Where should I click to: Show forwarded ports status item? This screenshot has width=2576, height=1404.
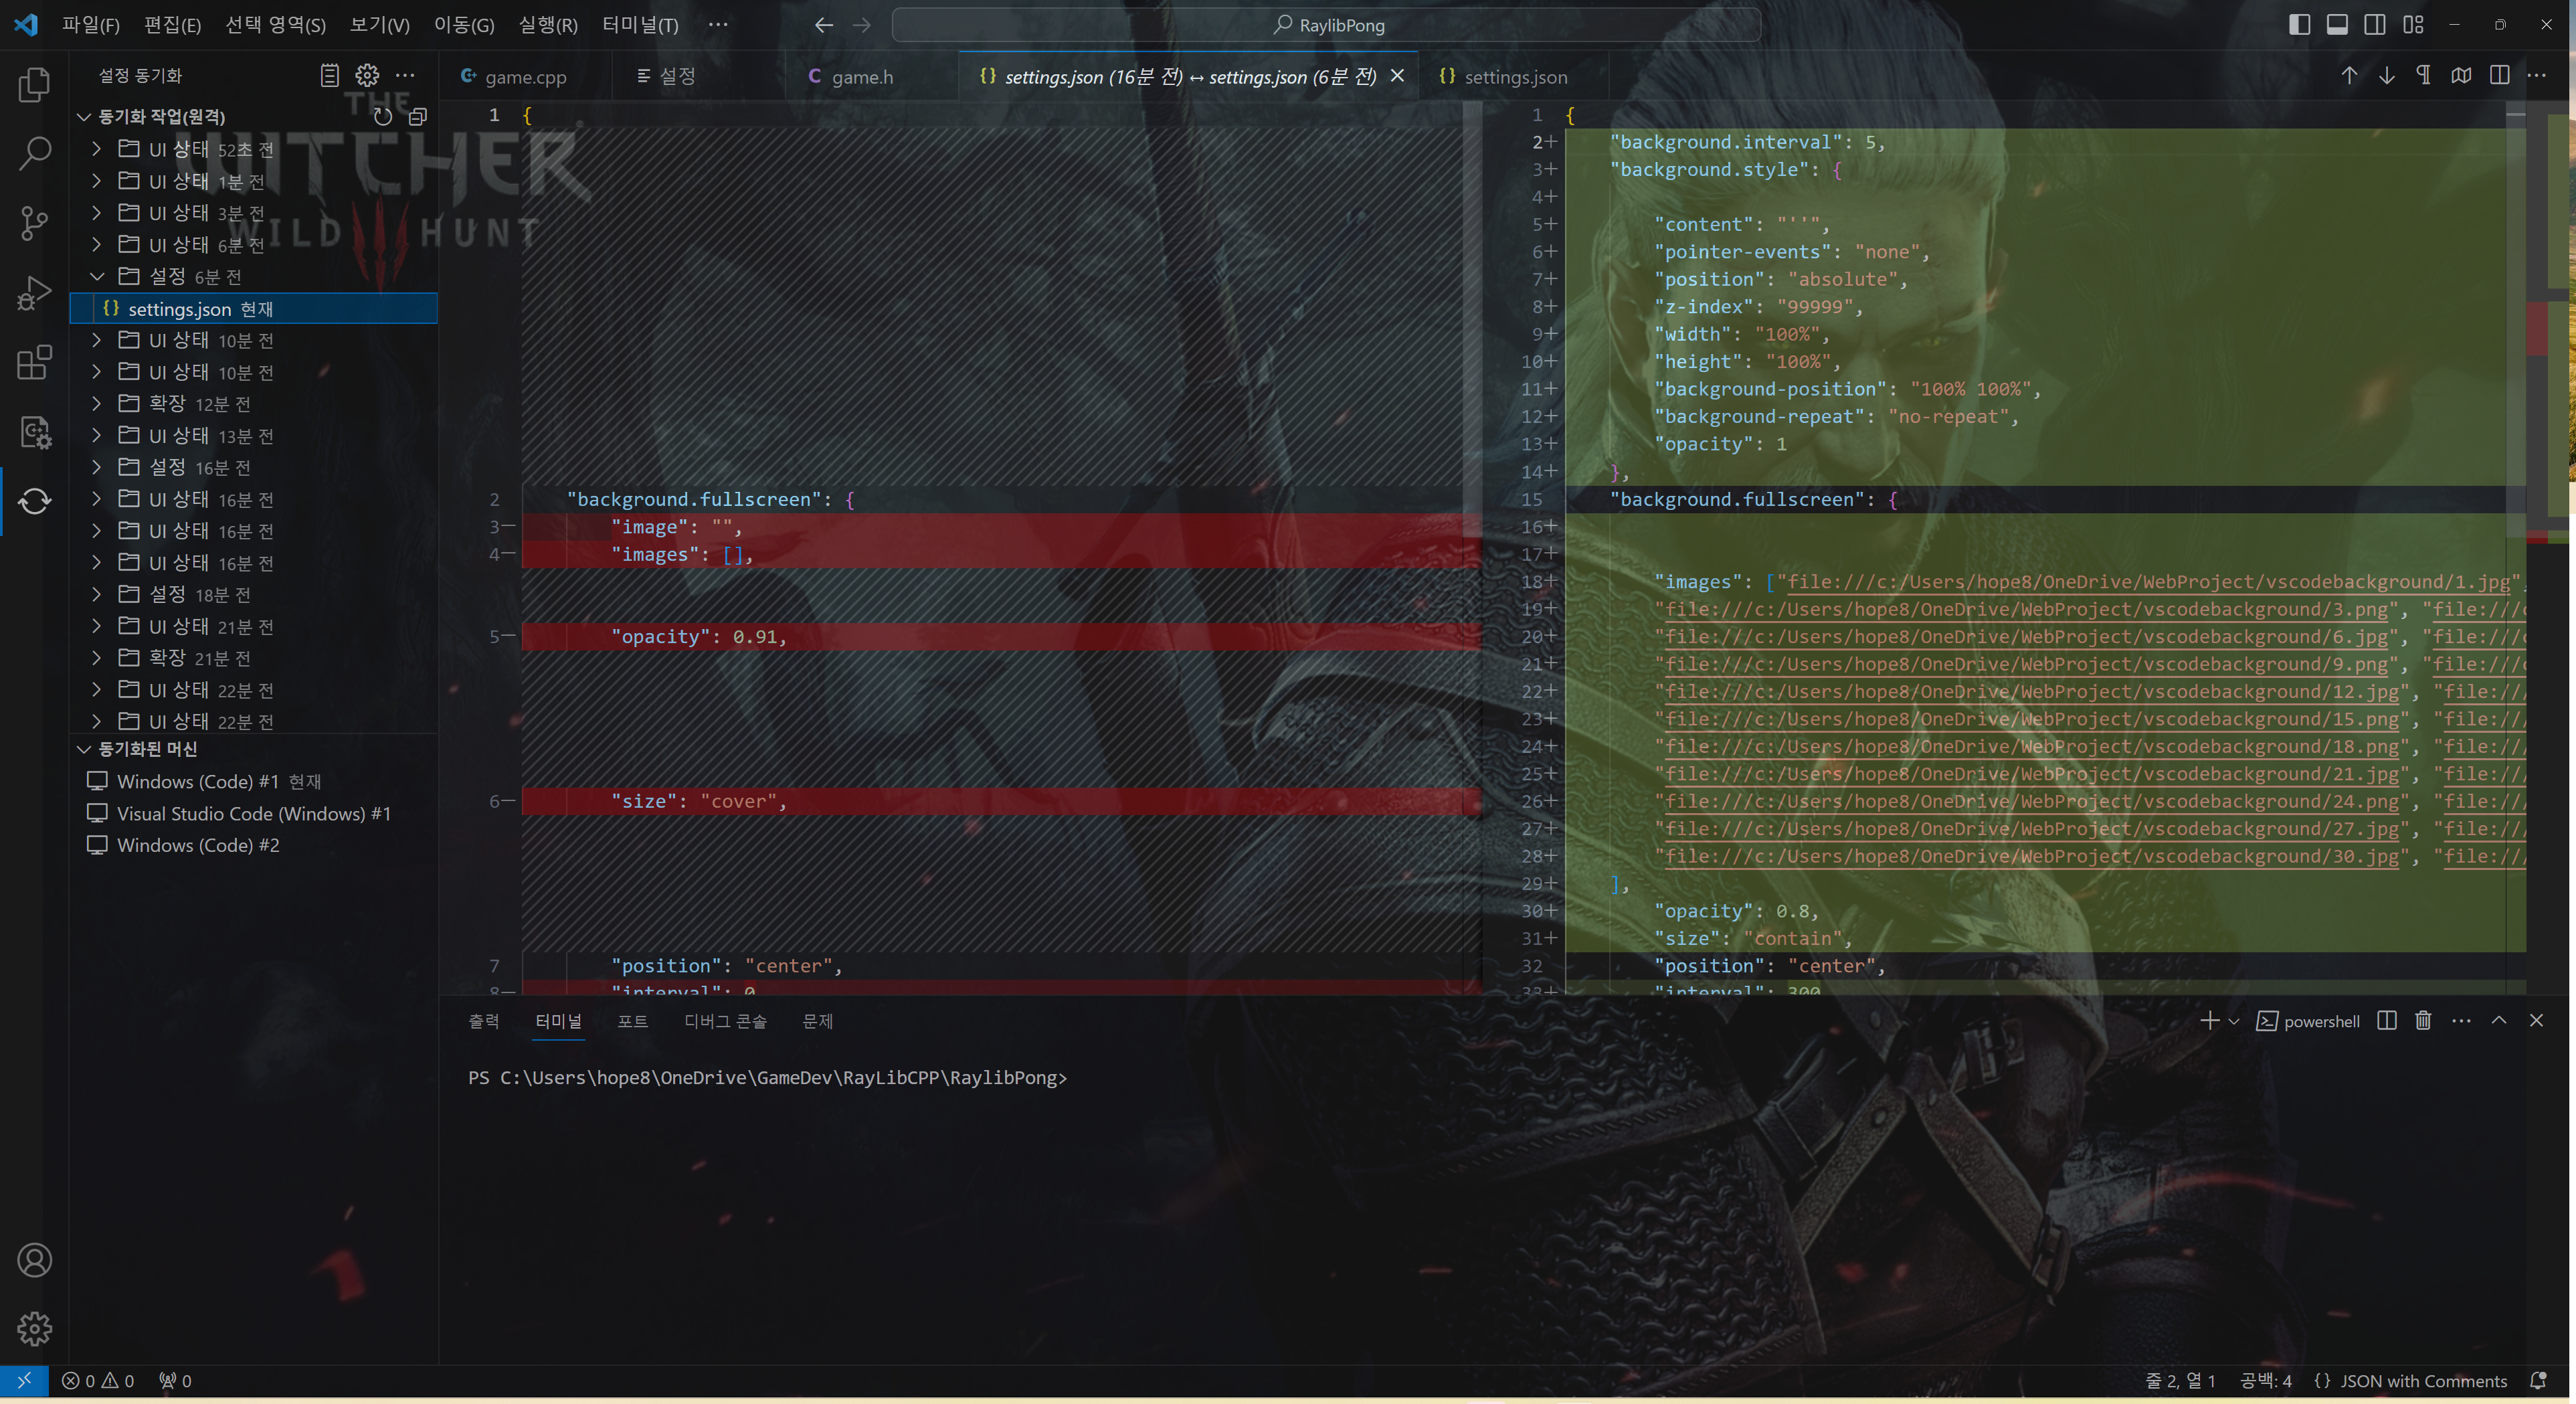pos(175,1381)
